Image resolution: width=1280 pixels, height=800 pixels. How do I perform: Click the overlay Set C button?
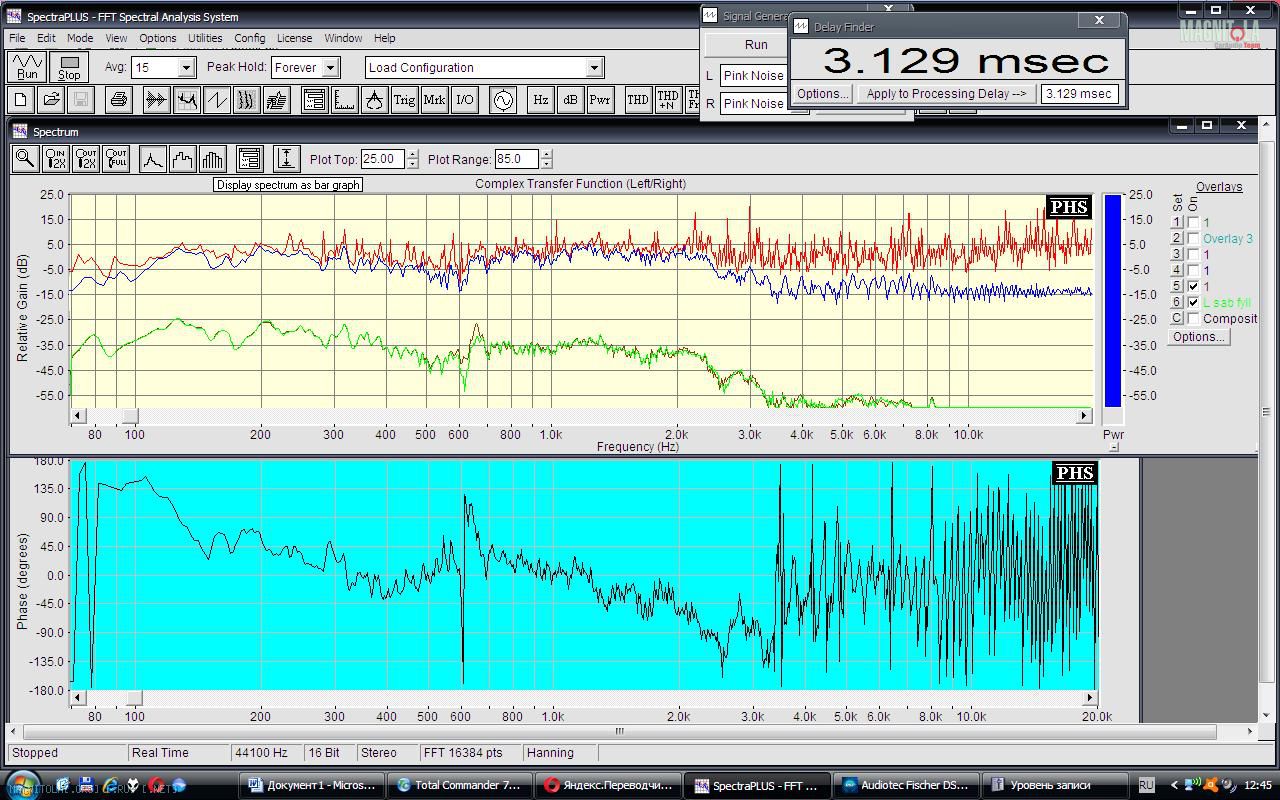click(x=1177, y=319)
